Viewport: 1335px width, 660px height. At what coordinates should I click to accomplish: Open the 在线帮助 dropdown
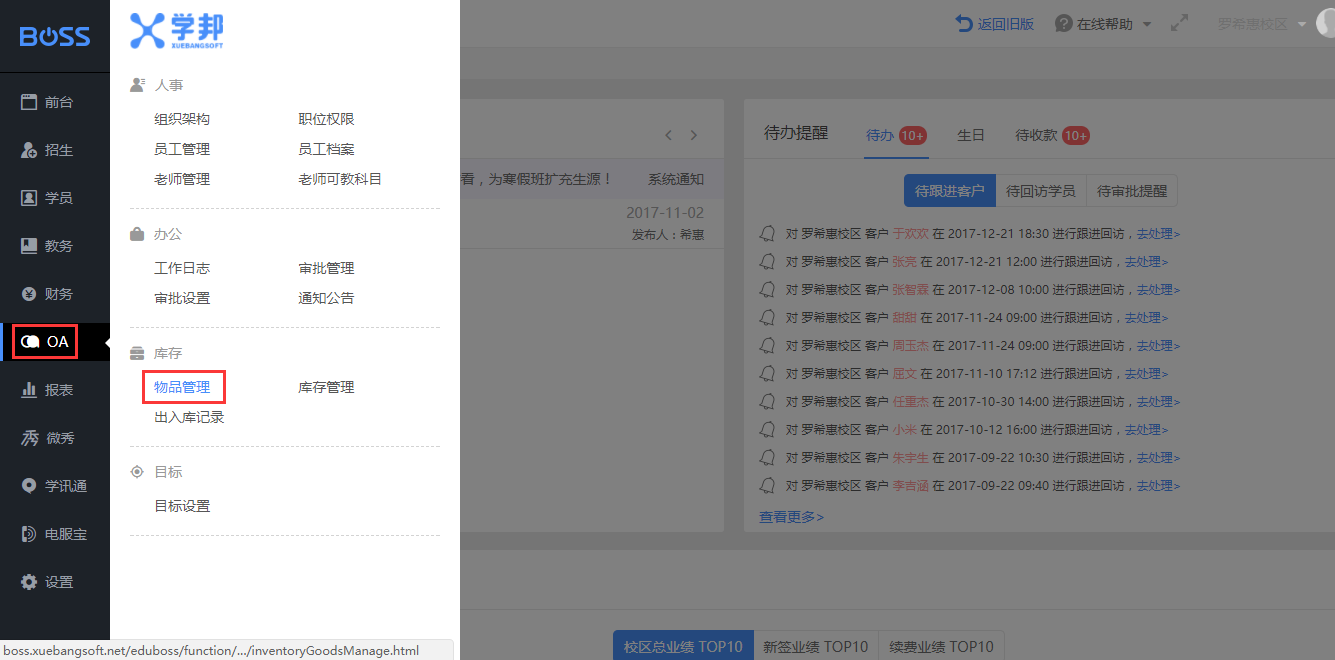tap(1104, 23)
